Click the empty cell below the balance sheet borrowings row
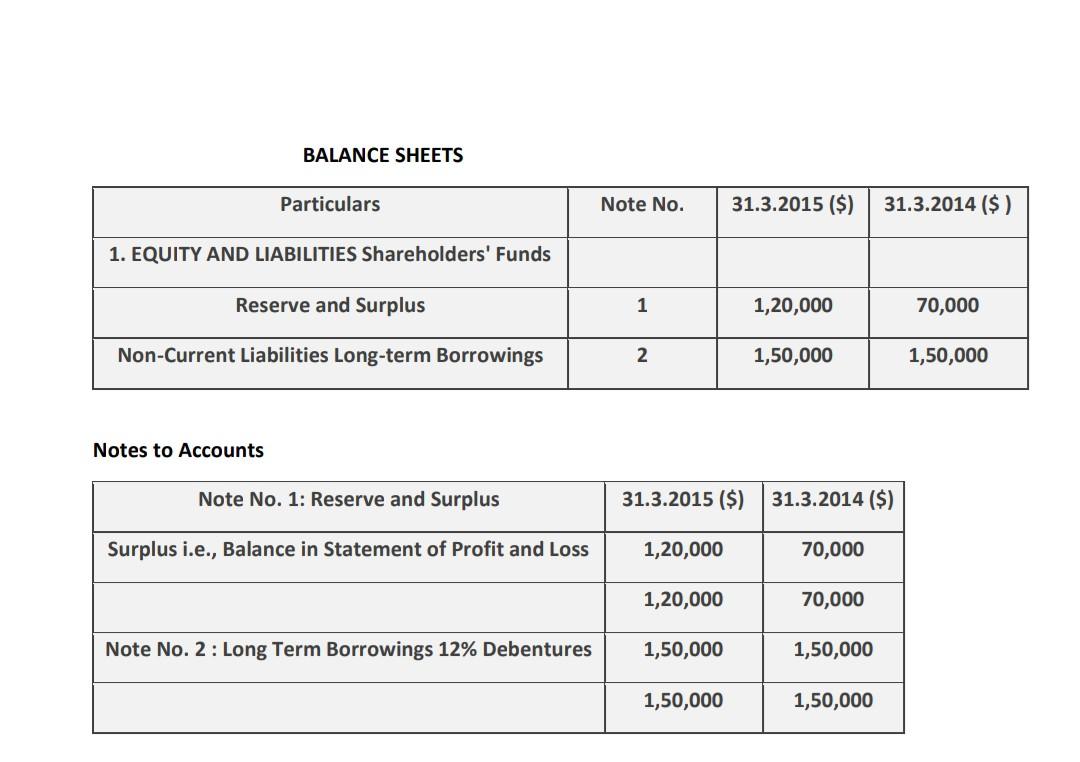This screenshot has width=1080, height=762. [330, 385]
